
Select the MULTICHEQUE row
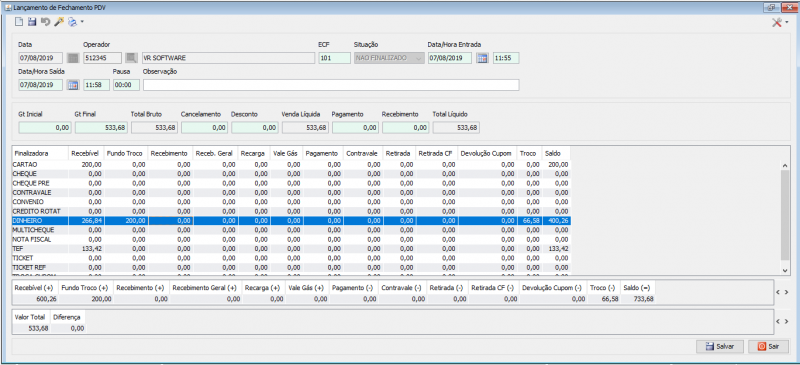pyautogui.click(x=291, y=230)
